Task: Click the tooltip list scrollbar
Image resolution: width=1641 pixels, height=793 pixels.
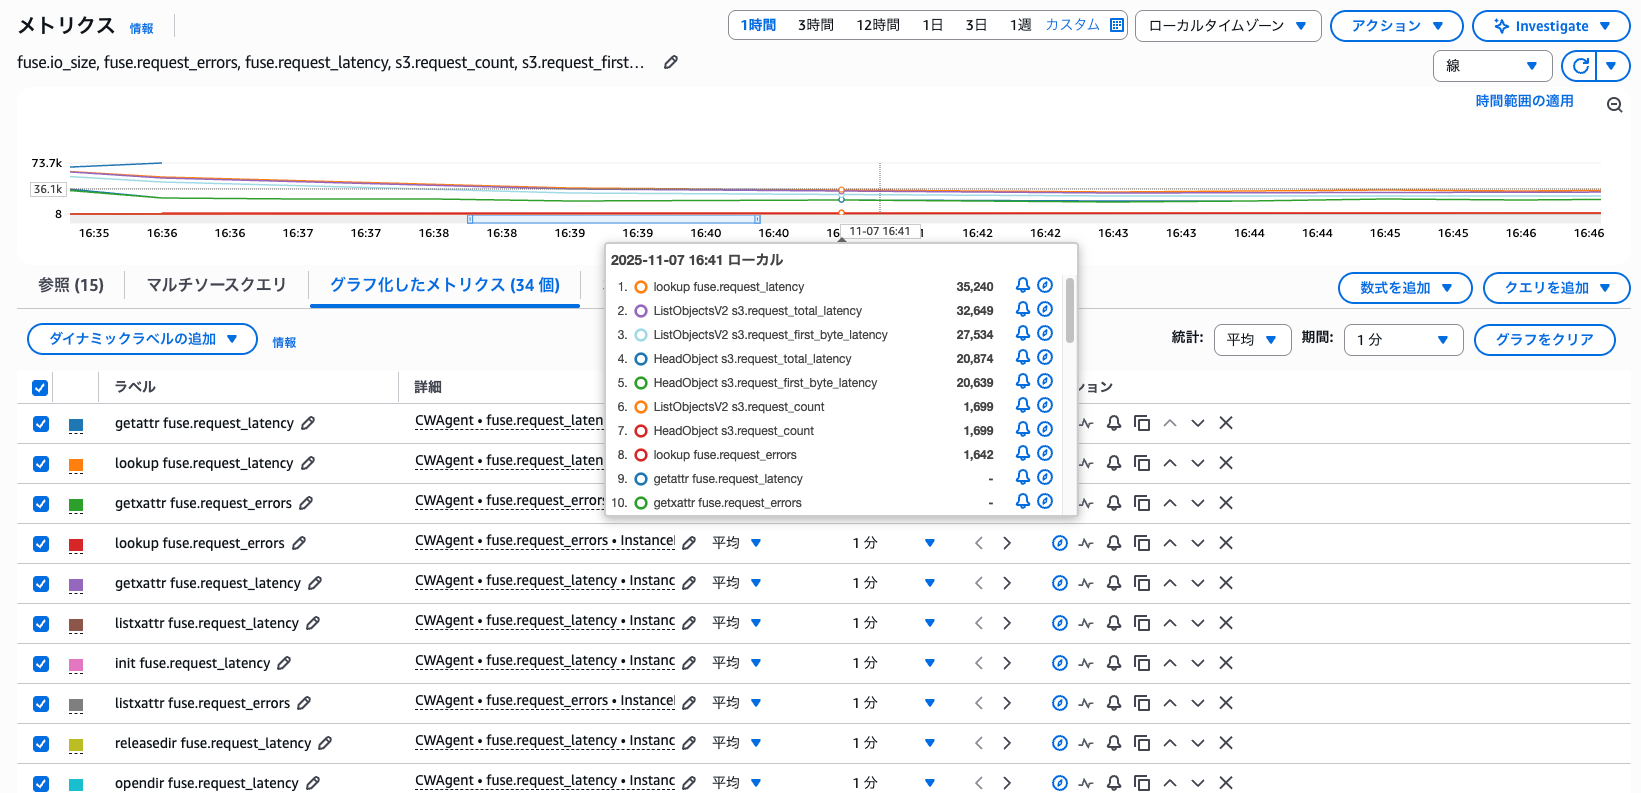Action: coord(1070,311)
